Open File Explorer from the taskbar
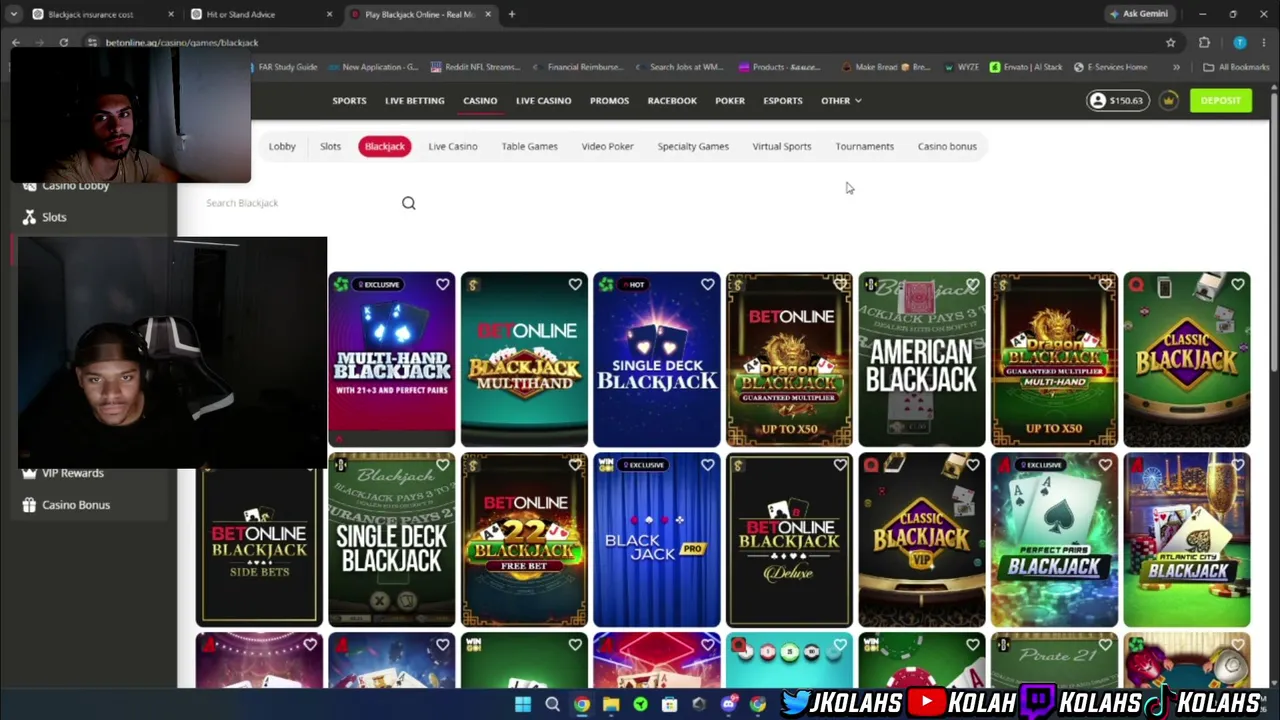The width and height of the screenshot is (1280, 720). (611, 705)
